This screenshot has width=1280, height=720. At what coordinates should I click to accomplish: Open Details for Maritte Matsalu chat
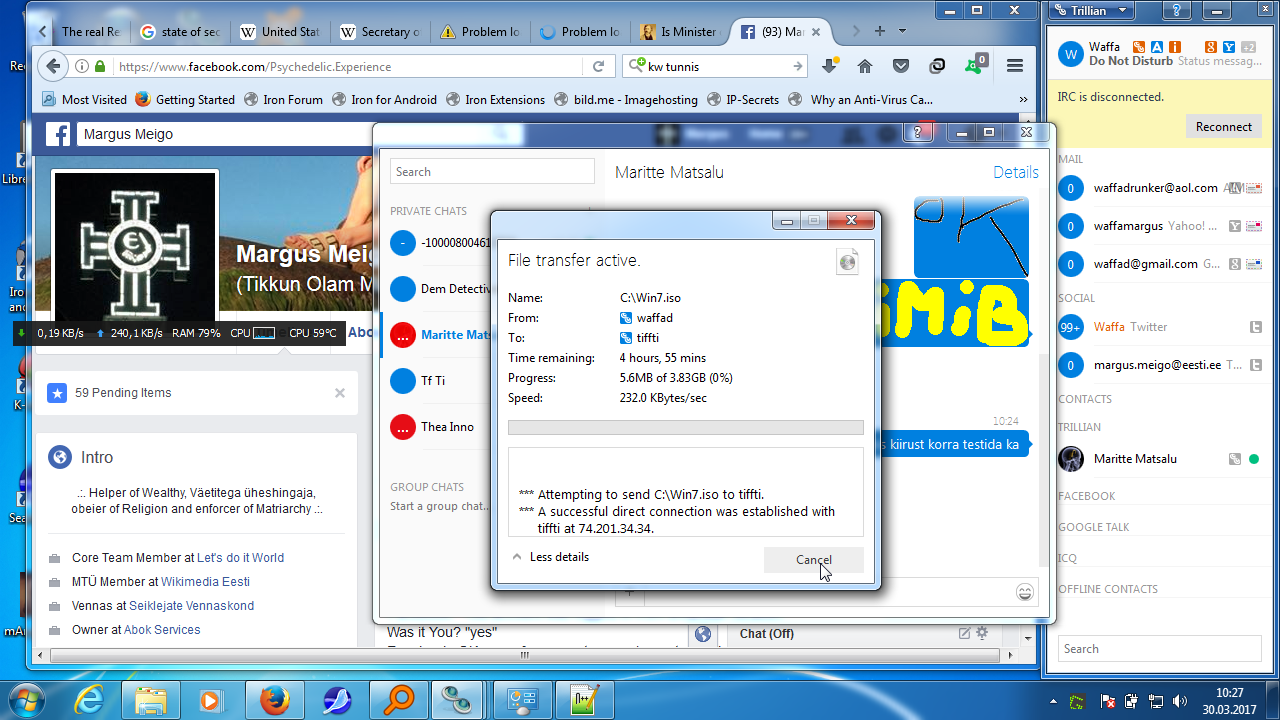(1015, 172)
